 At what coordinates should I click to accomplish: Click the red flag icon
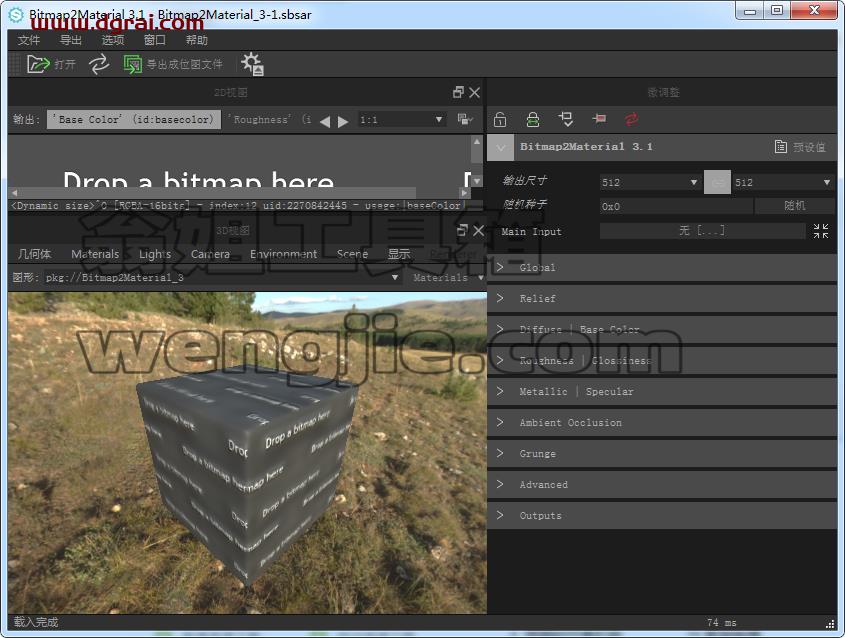(x=599, y=119)
